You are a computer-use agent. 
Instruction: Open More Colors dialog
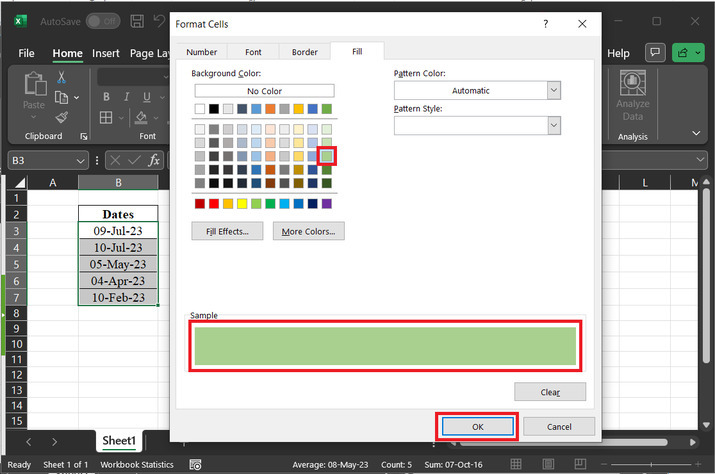tap(308, 231)
